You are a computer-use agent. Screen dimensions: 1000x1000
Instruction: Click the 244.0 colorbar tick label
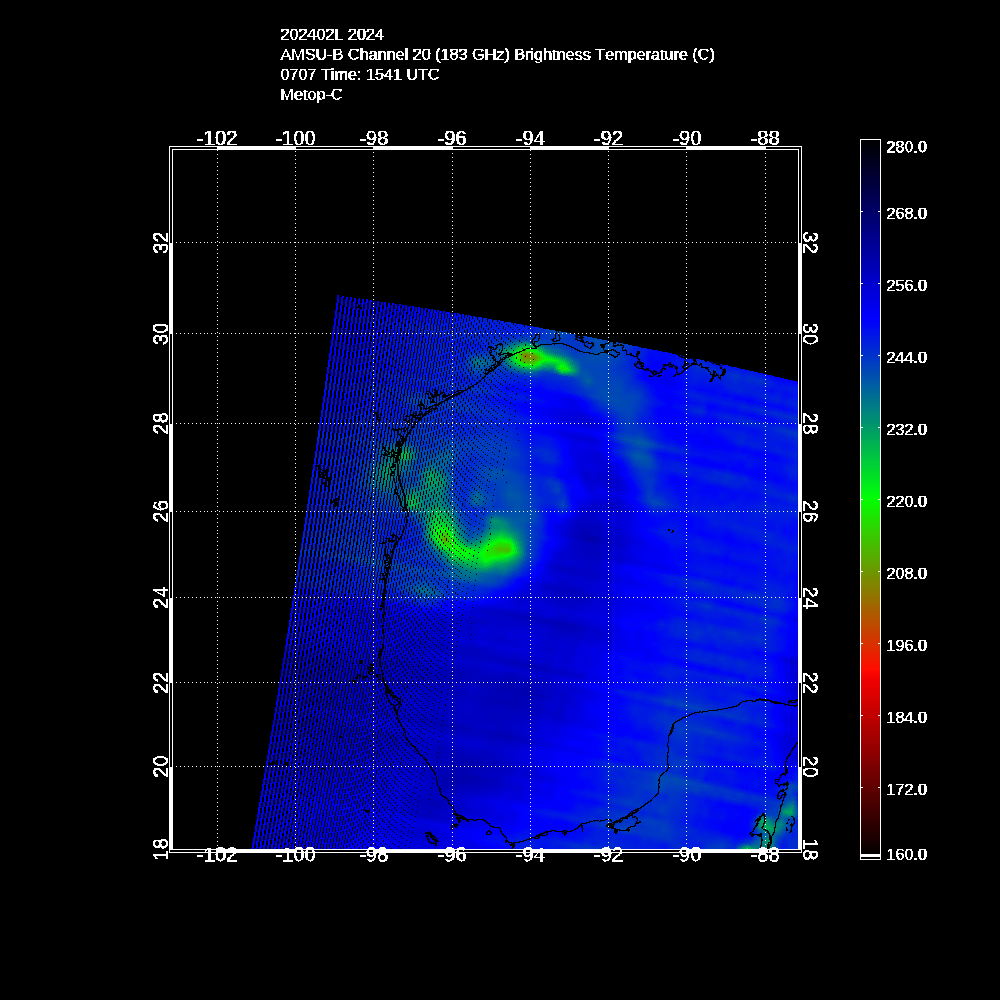click(x=907, y=357)
